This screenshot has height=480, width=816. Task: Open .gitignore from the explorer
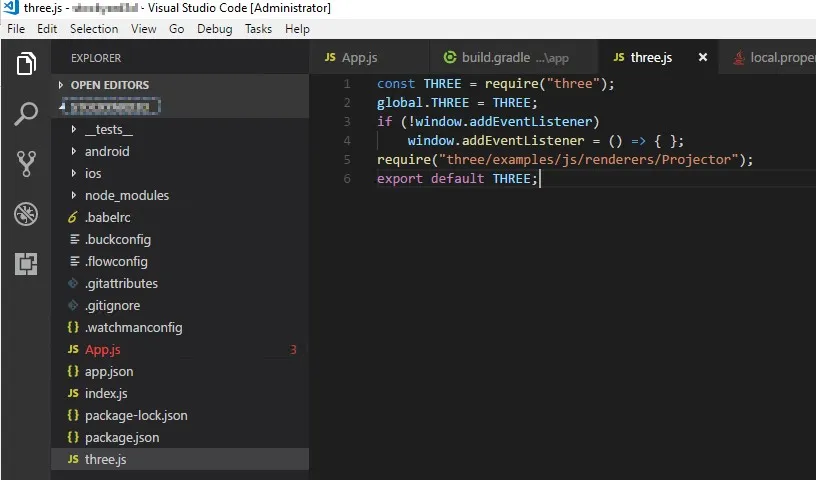182,305
